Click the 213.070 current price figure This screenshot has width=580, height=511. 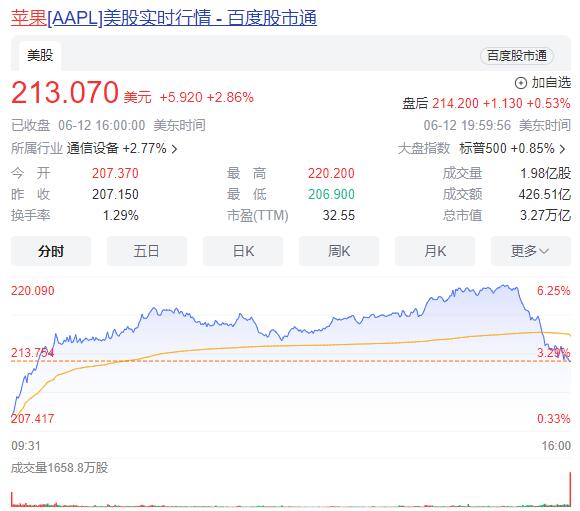point(65,92)
